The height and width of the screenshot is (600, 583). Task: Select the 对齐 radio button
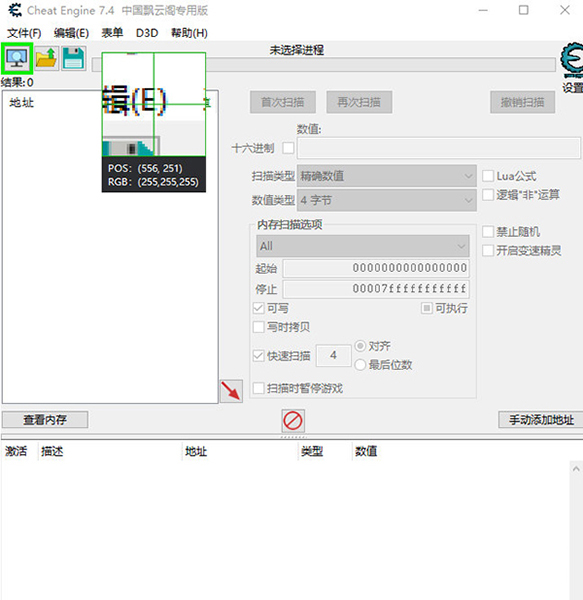pos(360,346)
